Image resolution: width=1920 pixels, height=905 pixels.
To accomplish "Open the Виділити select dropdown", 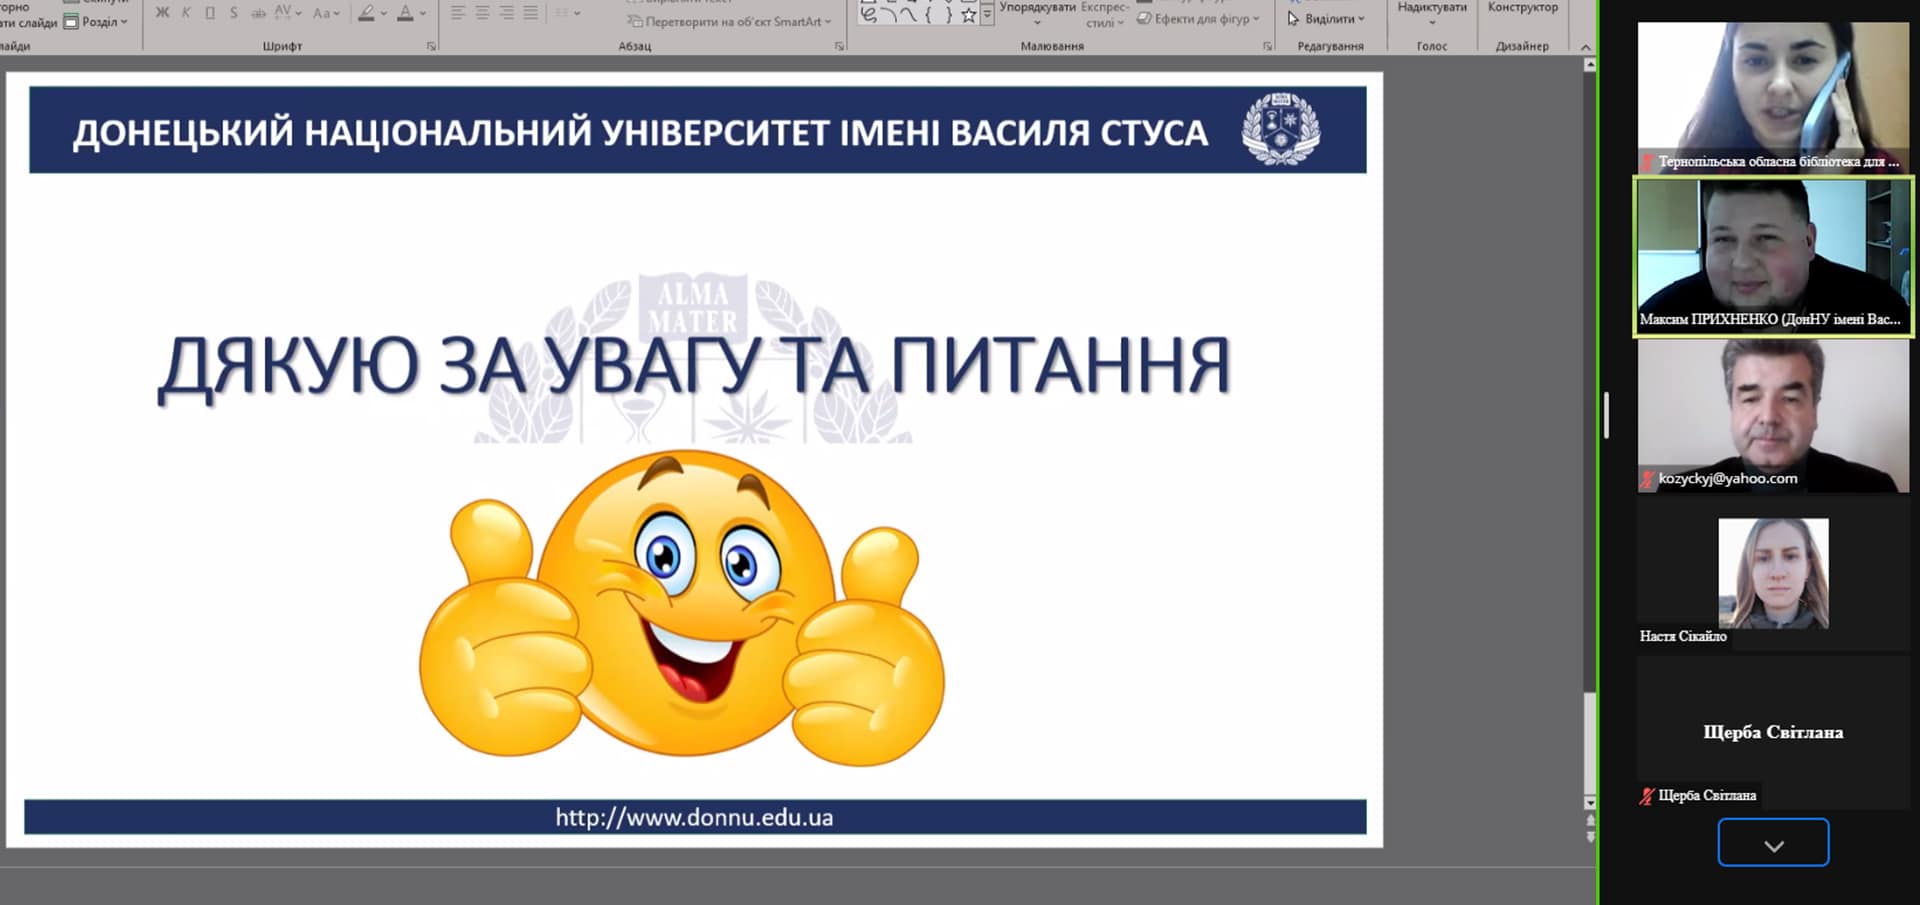I will (x=1326, y=18).
